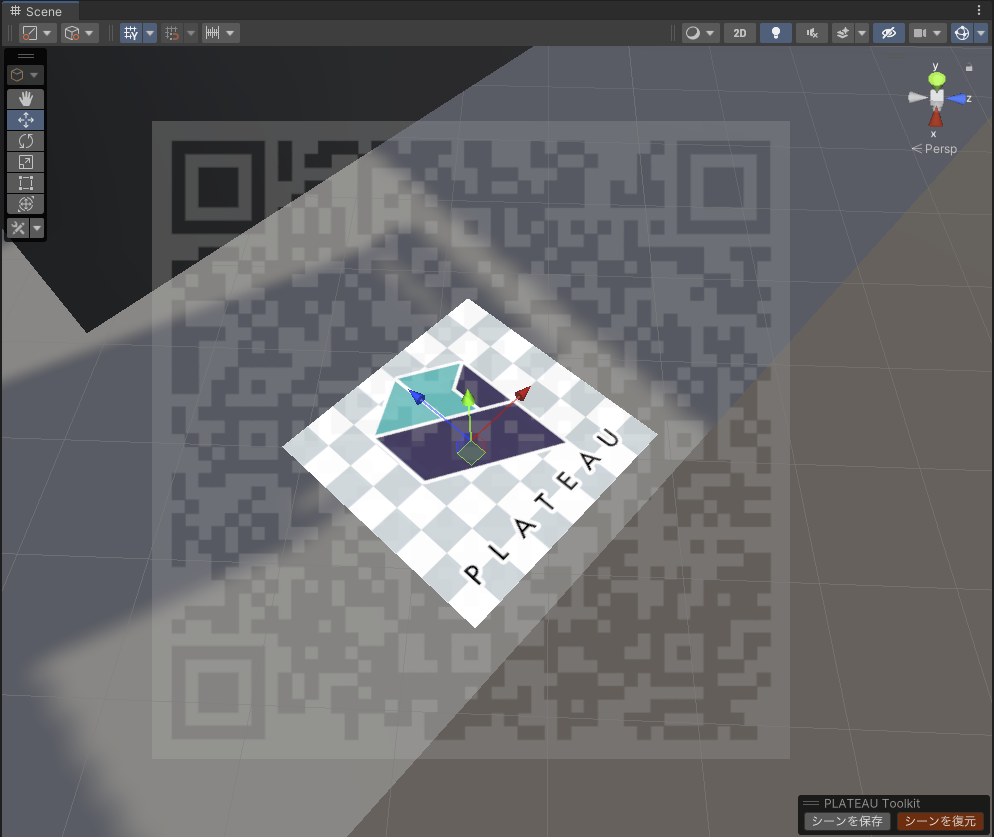Open the effects options dropdown arrow

point(862,33)
